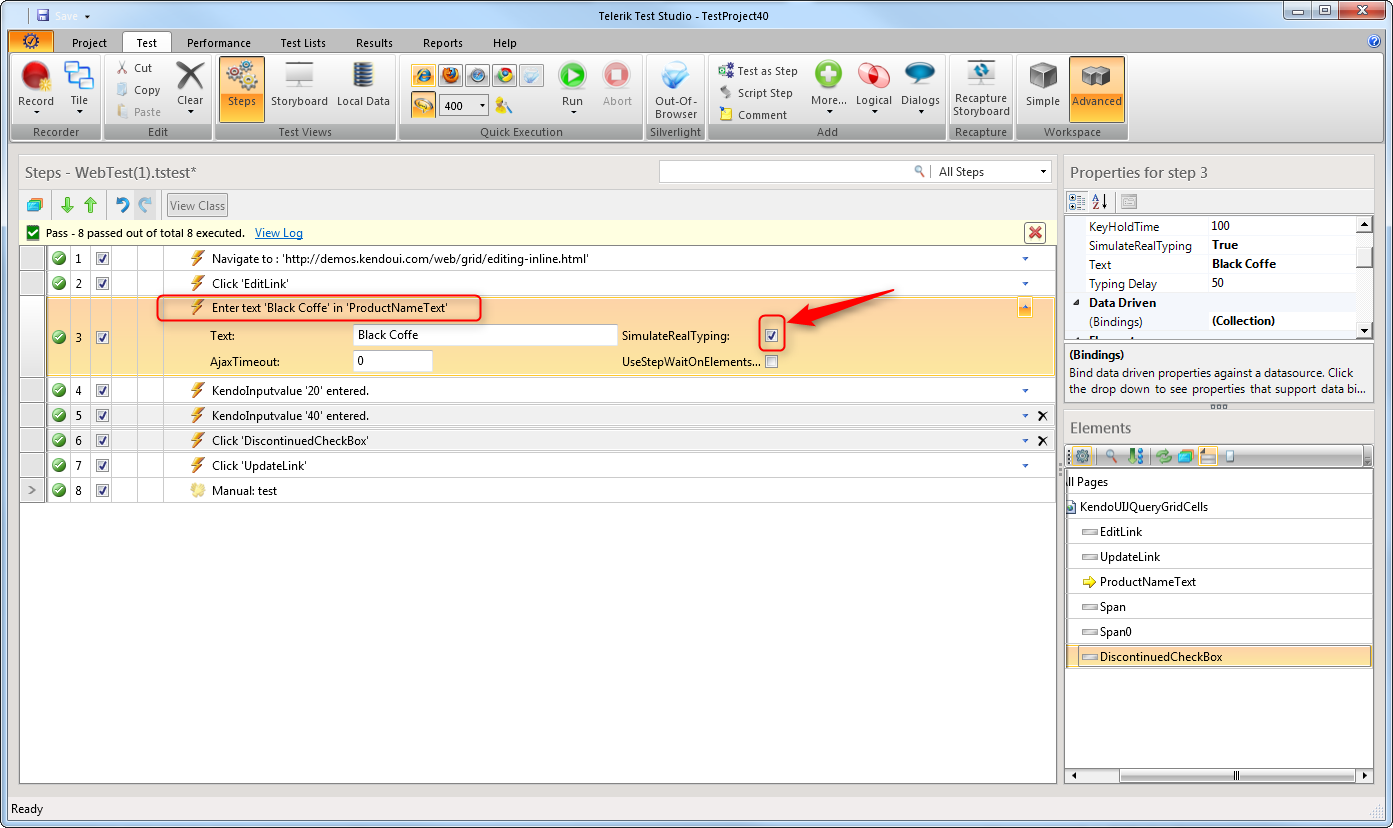Add a Test as Step
Image resolution: width=1393 pixels, height=828 pixels.
click(757, 71)
